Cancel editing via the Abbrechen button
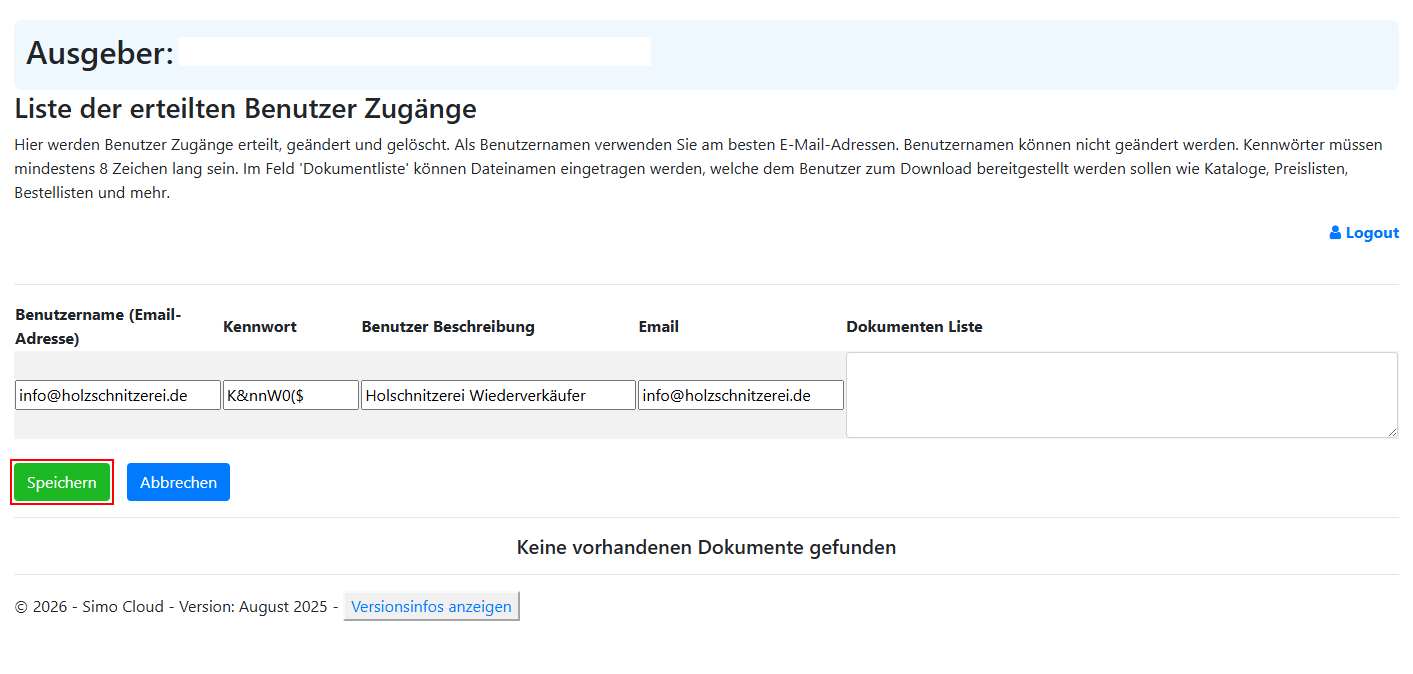Screen dimensions: 1413x674 [178, 482]
